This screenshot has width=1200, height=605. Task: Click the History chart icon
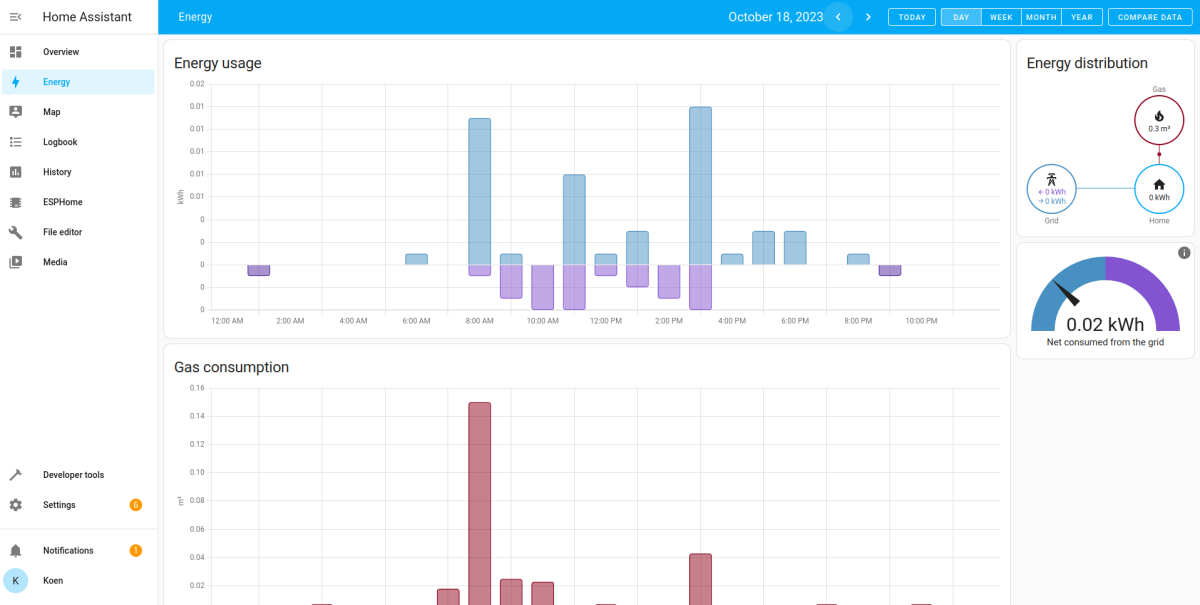(16, 172)
